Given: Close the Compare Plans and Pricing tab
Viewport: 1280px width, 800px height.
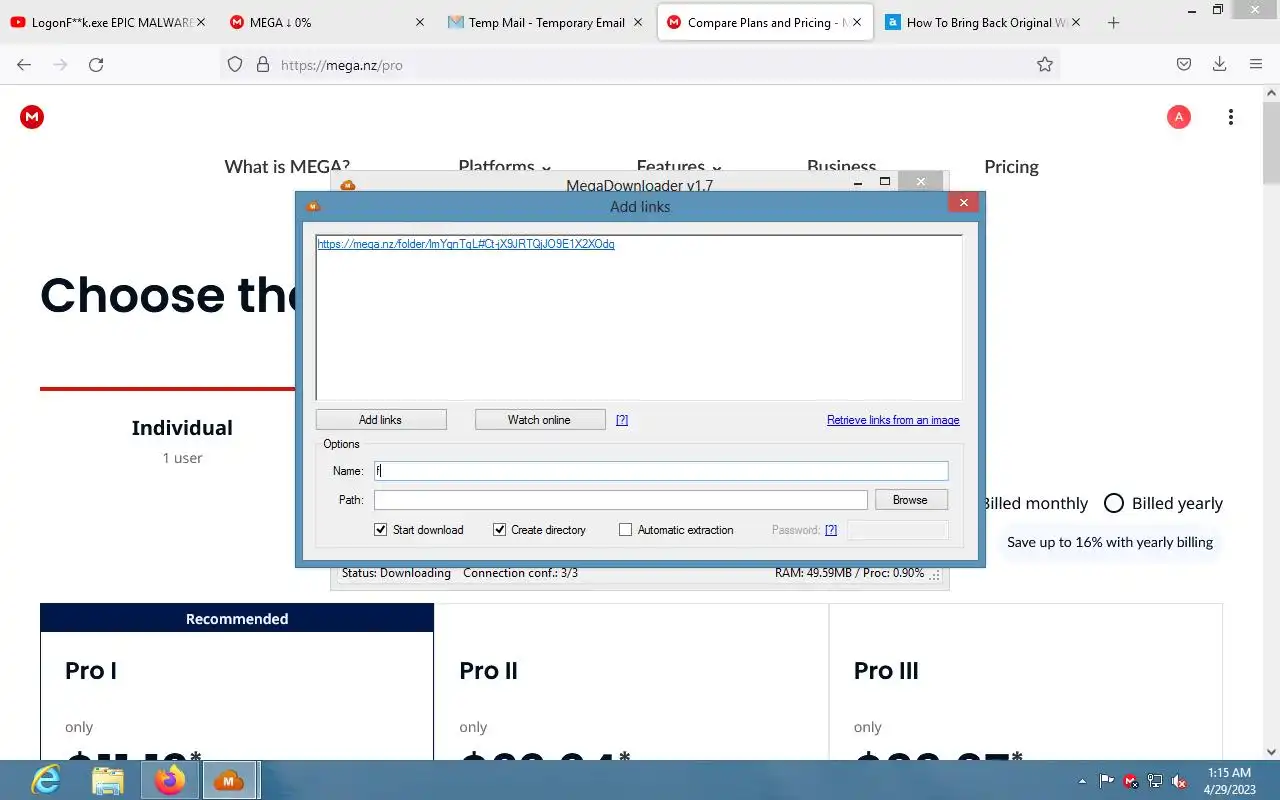Looking at the screenshot, I should (857, 22).
